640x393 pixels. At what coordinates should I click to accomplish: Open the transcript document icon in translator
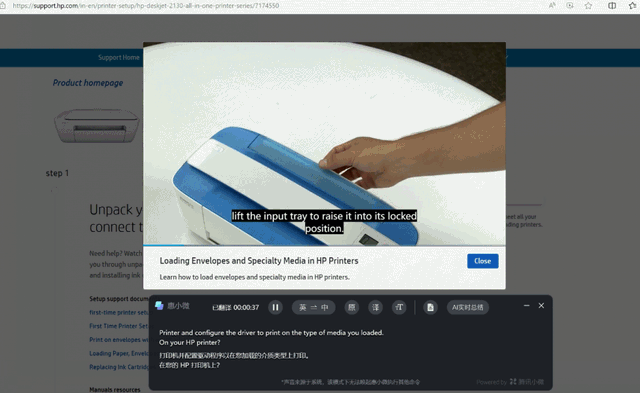[x=430, y=307]
